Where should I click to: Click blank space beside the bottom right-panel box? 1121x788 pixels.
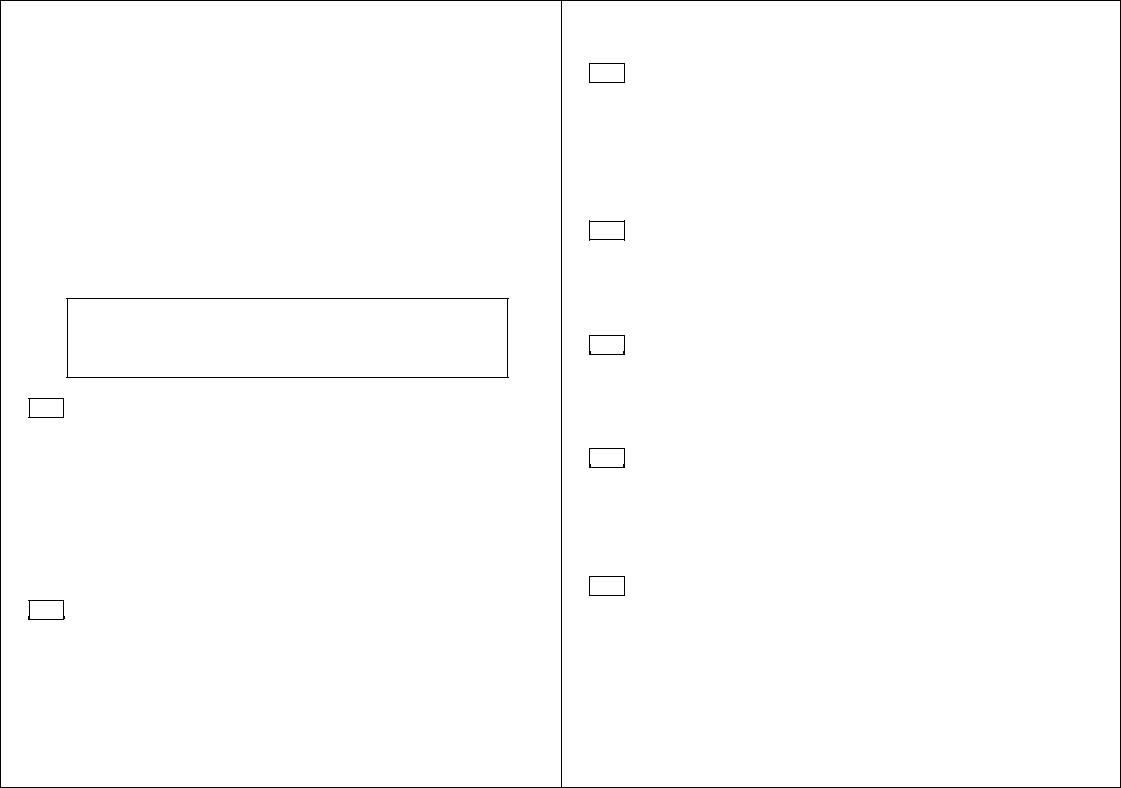coord(858,586)
